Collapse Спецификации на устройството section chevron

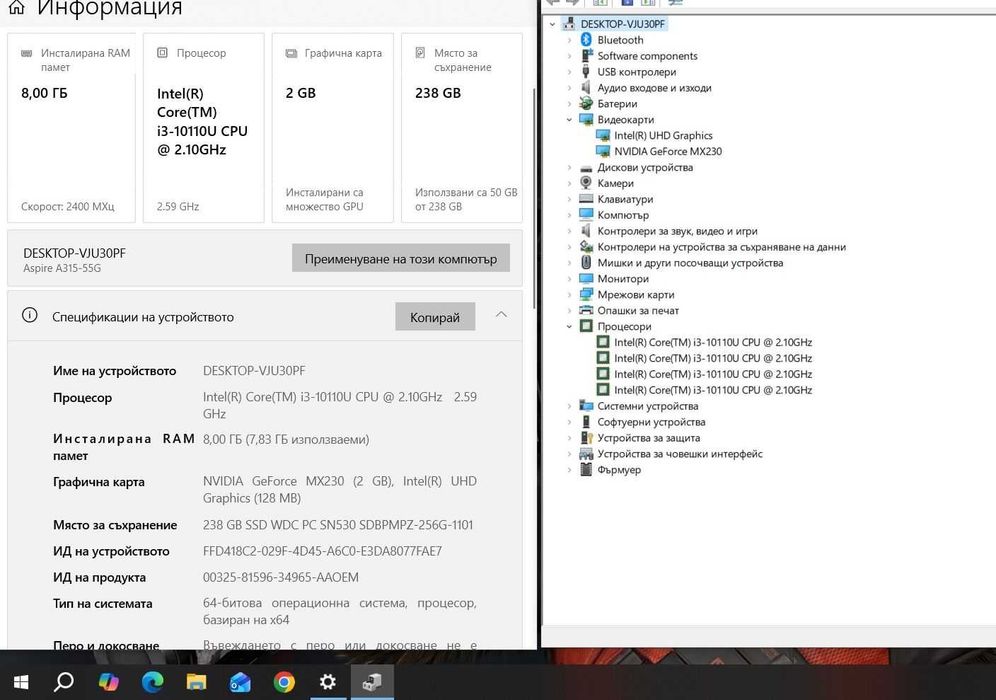[x=501, y=315]
